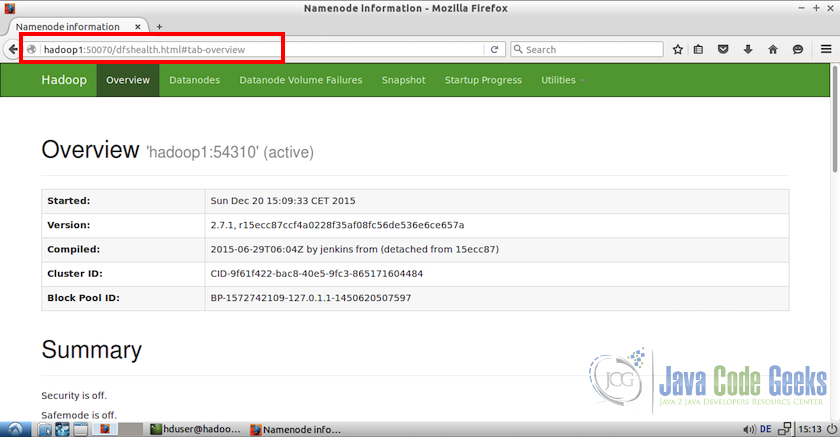This screenshot has height=437, width=840.
Task: Open the Snapshot nav tab
Action: click(x=403, y=80)
